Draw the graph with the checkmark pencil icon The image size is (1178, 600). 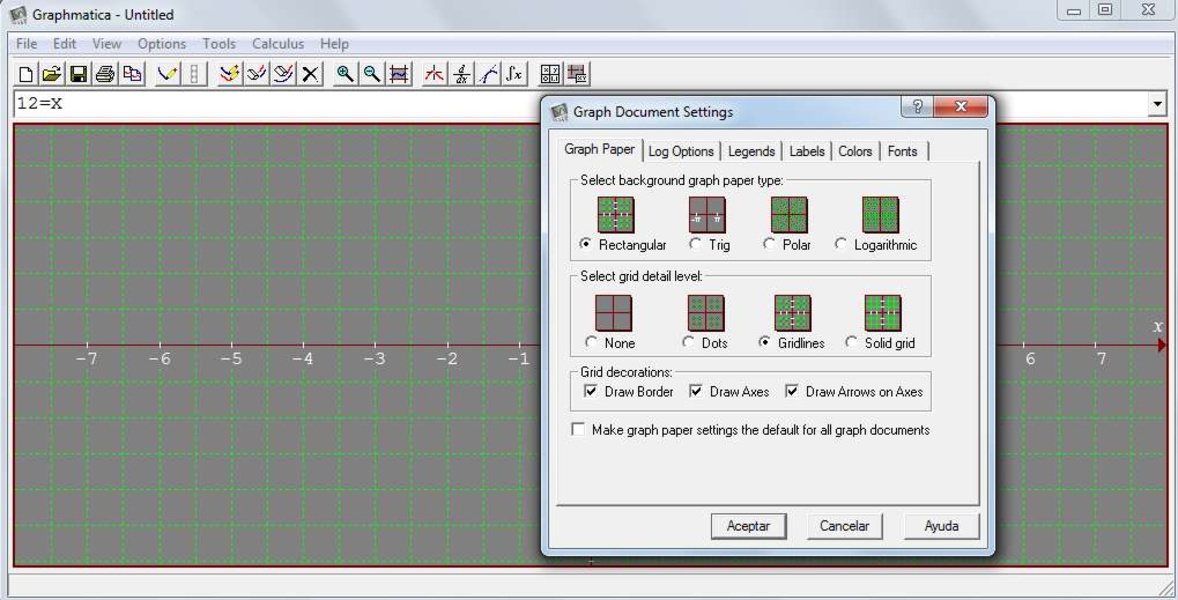tap(168, 74)
